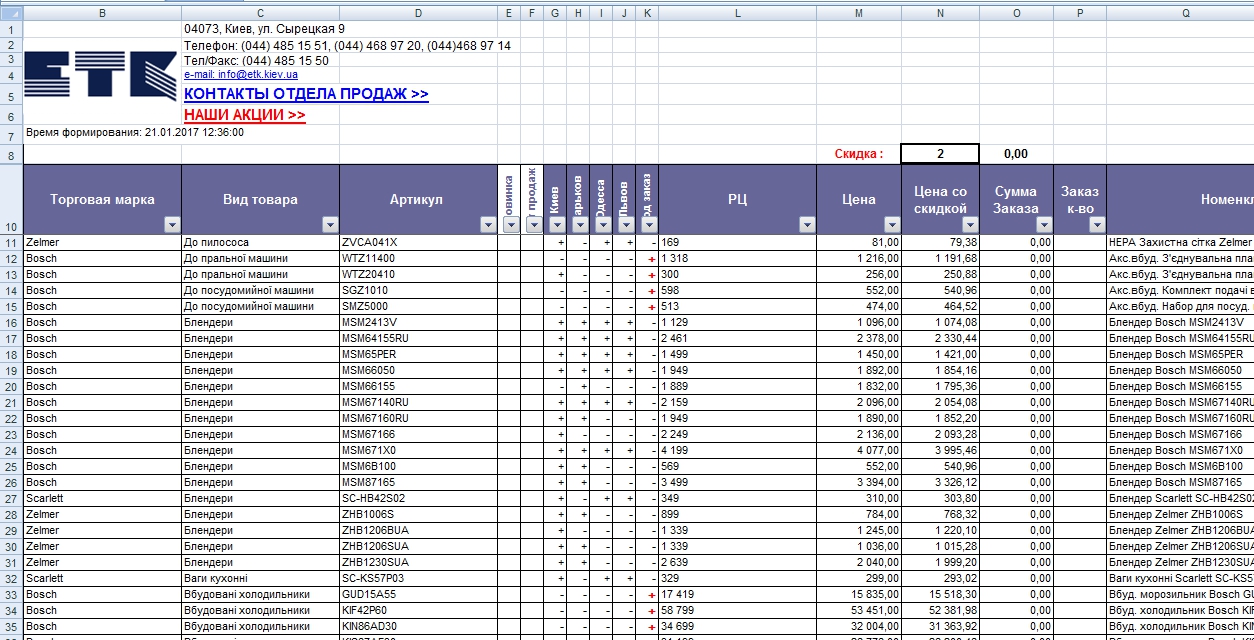Select article cell SMZ5000

tap(418, 306)
